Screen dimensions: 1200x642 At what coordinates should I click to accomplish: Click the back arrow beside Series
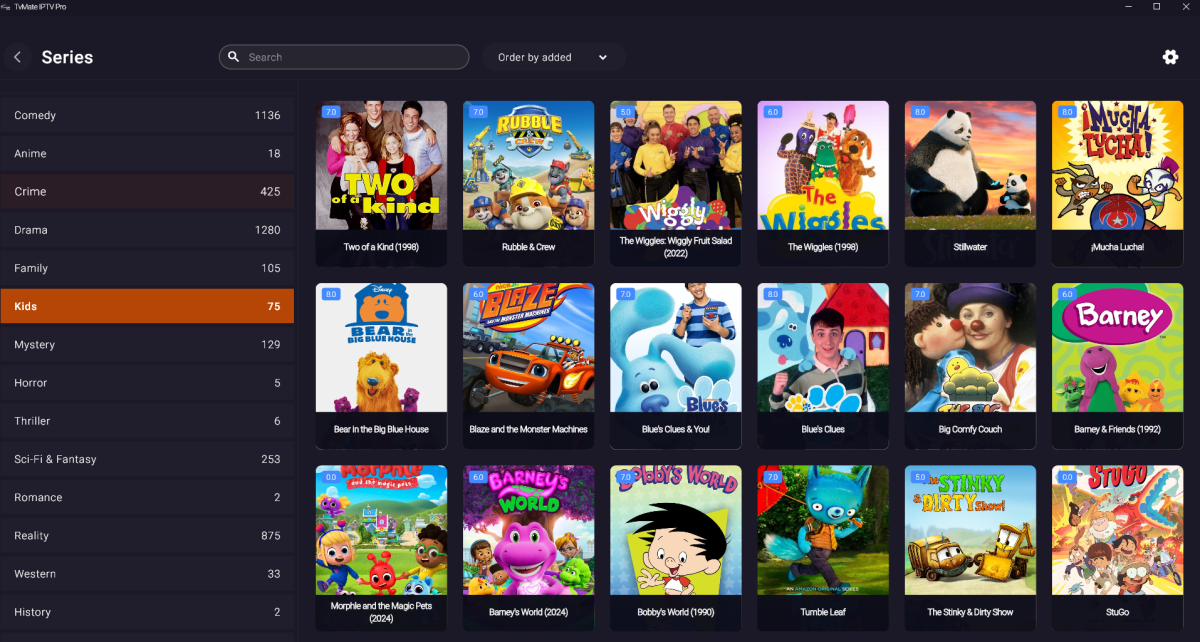17,57
